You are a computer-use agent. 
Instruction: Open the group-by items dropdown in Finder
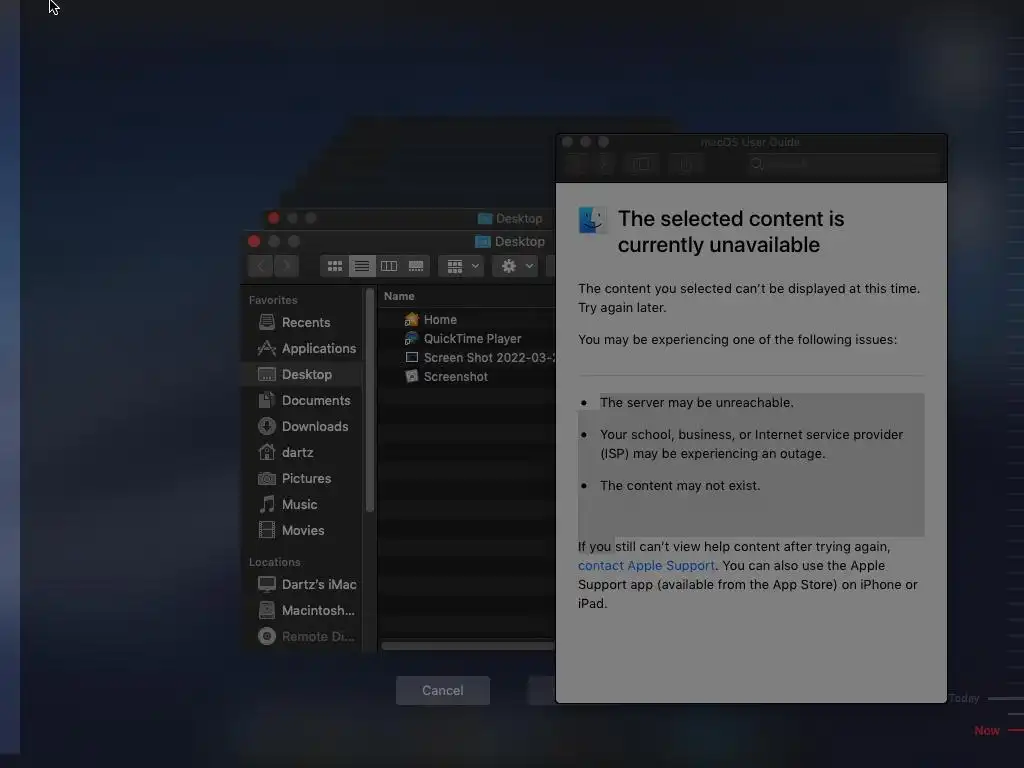tap(461, 266)
